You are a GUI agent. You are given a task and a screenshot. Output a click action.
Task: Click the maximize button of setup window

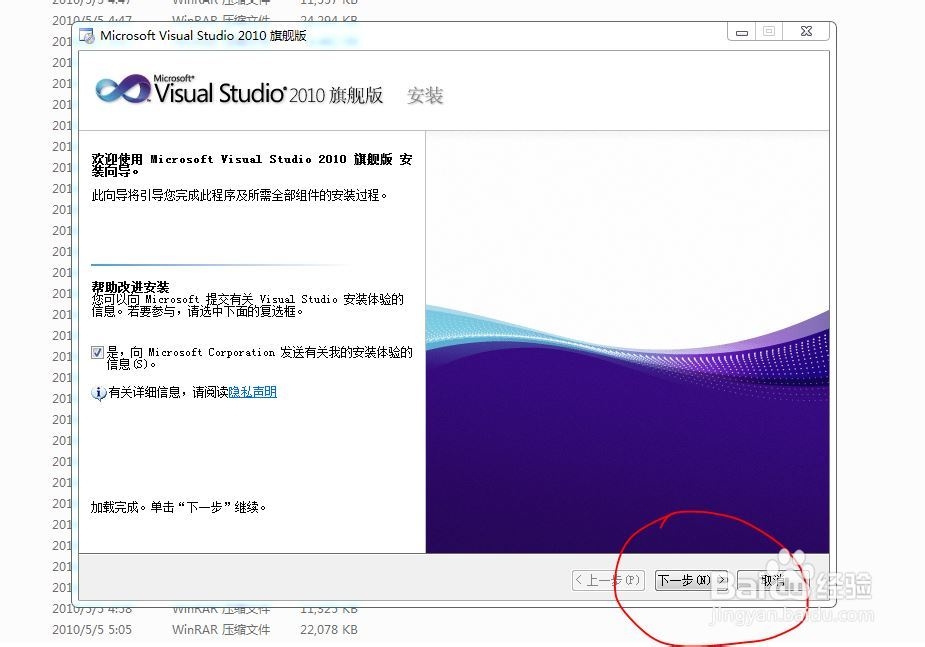(x=769, y=32)
